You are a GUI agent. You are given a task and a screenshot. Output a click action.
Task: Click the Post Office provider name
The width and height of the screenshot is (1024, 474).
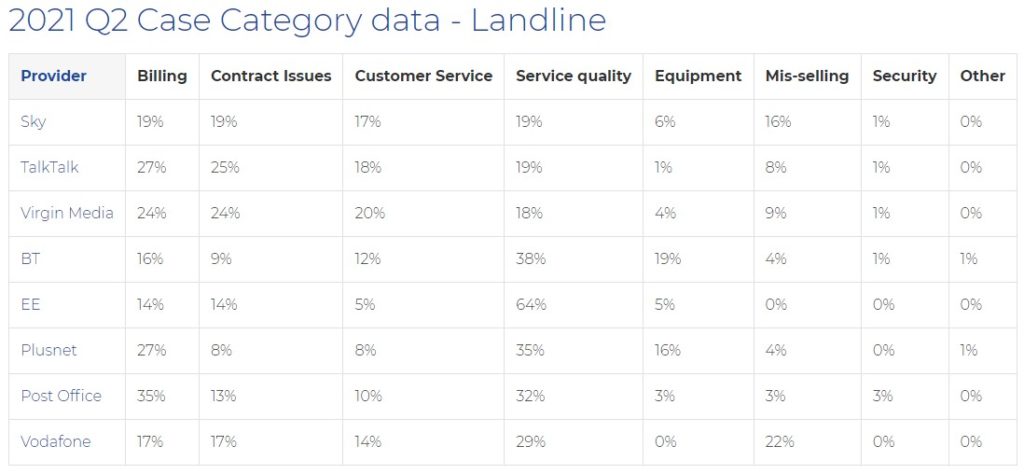[61, 396]
